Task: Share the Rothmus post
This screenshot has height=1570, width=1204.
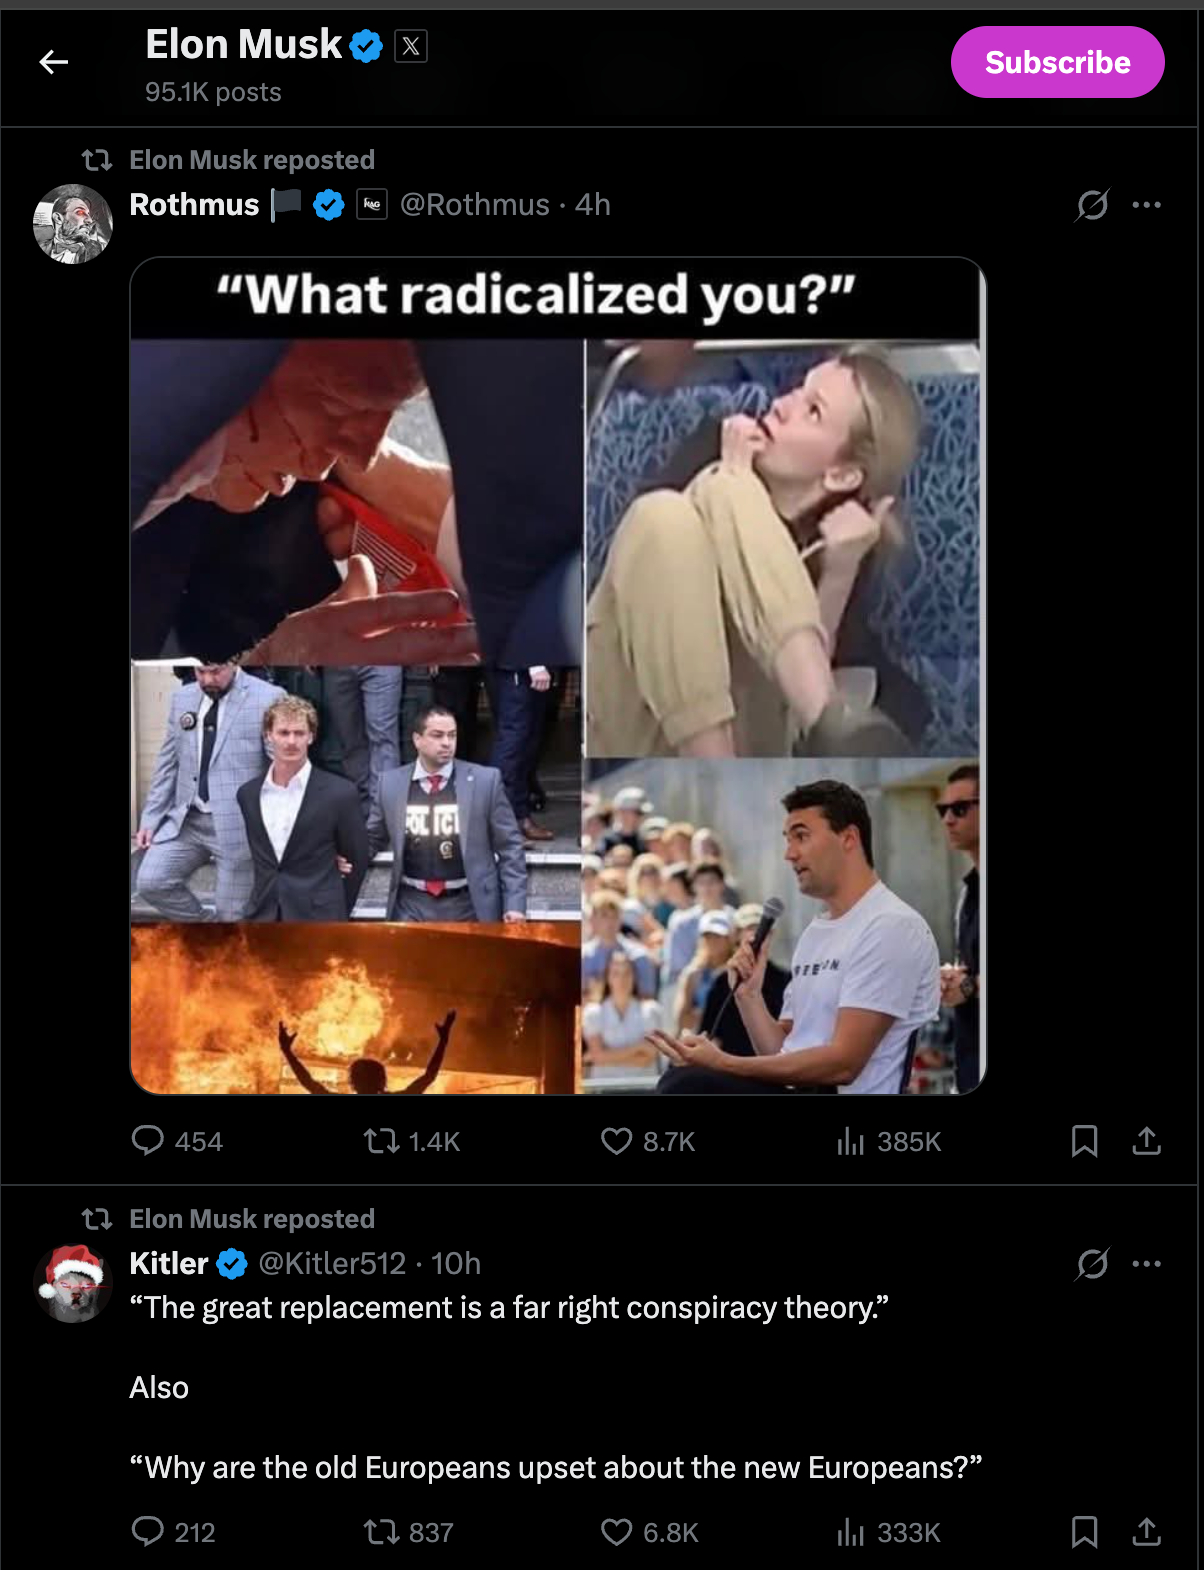Action: [1146, 1141]
